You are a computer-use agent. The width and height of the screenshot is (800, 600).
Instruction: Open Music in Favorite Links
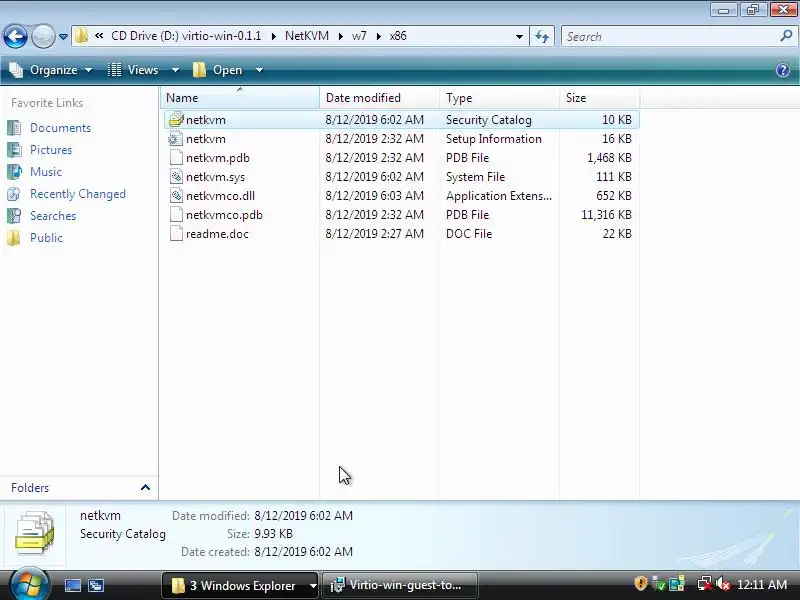(x=46, y=172)
